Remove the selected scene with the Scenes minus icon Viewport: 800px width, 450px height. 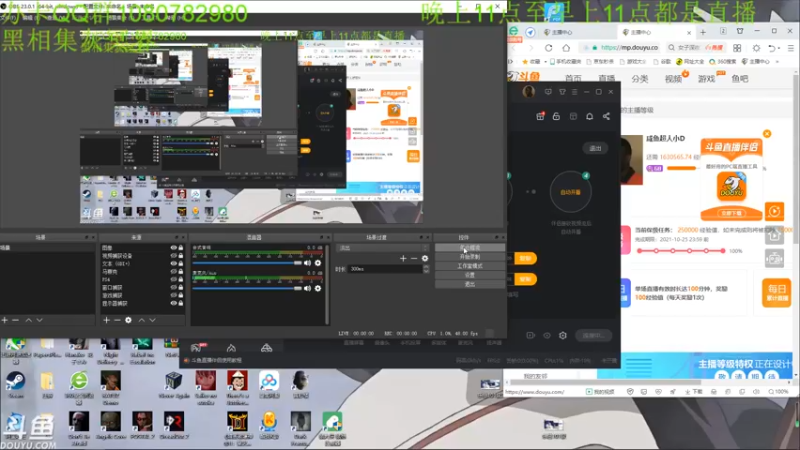[16, 320]
